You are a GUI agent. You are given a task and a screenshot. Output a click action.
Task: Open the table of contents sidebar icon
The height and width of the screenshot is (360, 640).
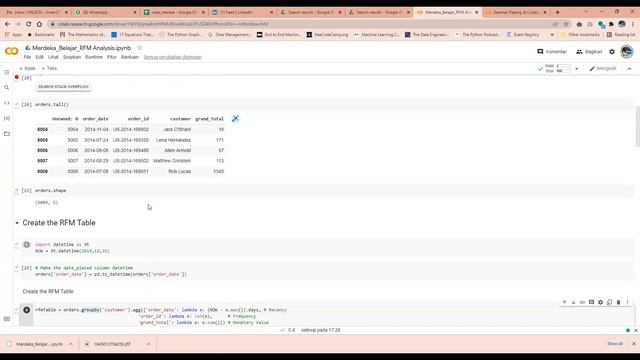7,72
